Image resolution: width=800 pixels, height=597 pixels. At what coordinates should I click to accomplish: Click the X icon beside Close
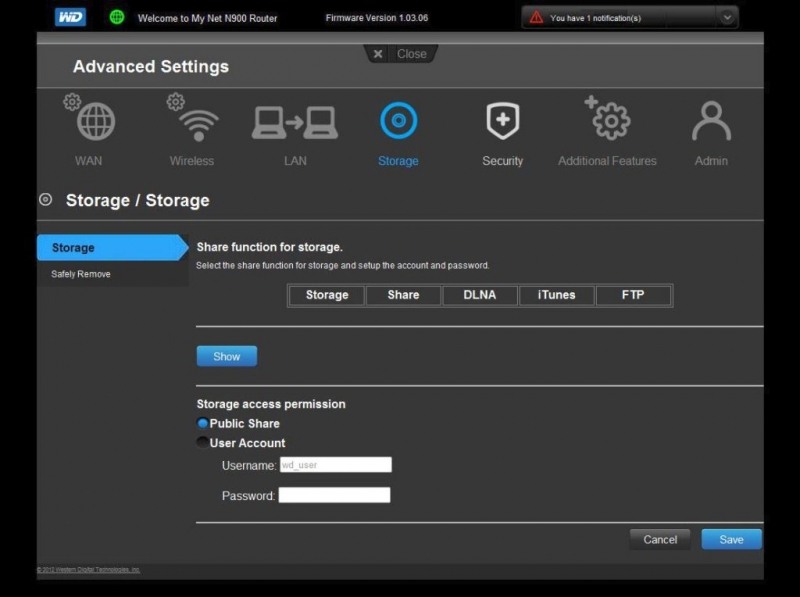pyautogui.click(x=378, y=54)
